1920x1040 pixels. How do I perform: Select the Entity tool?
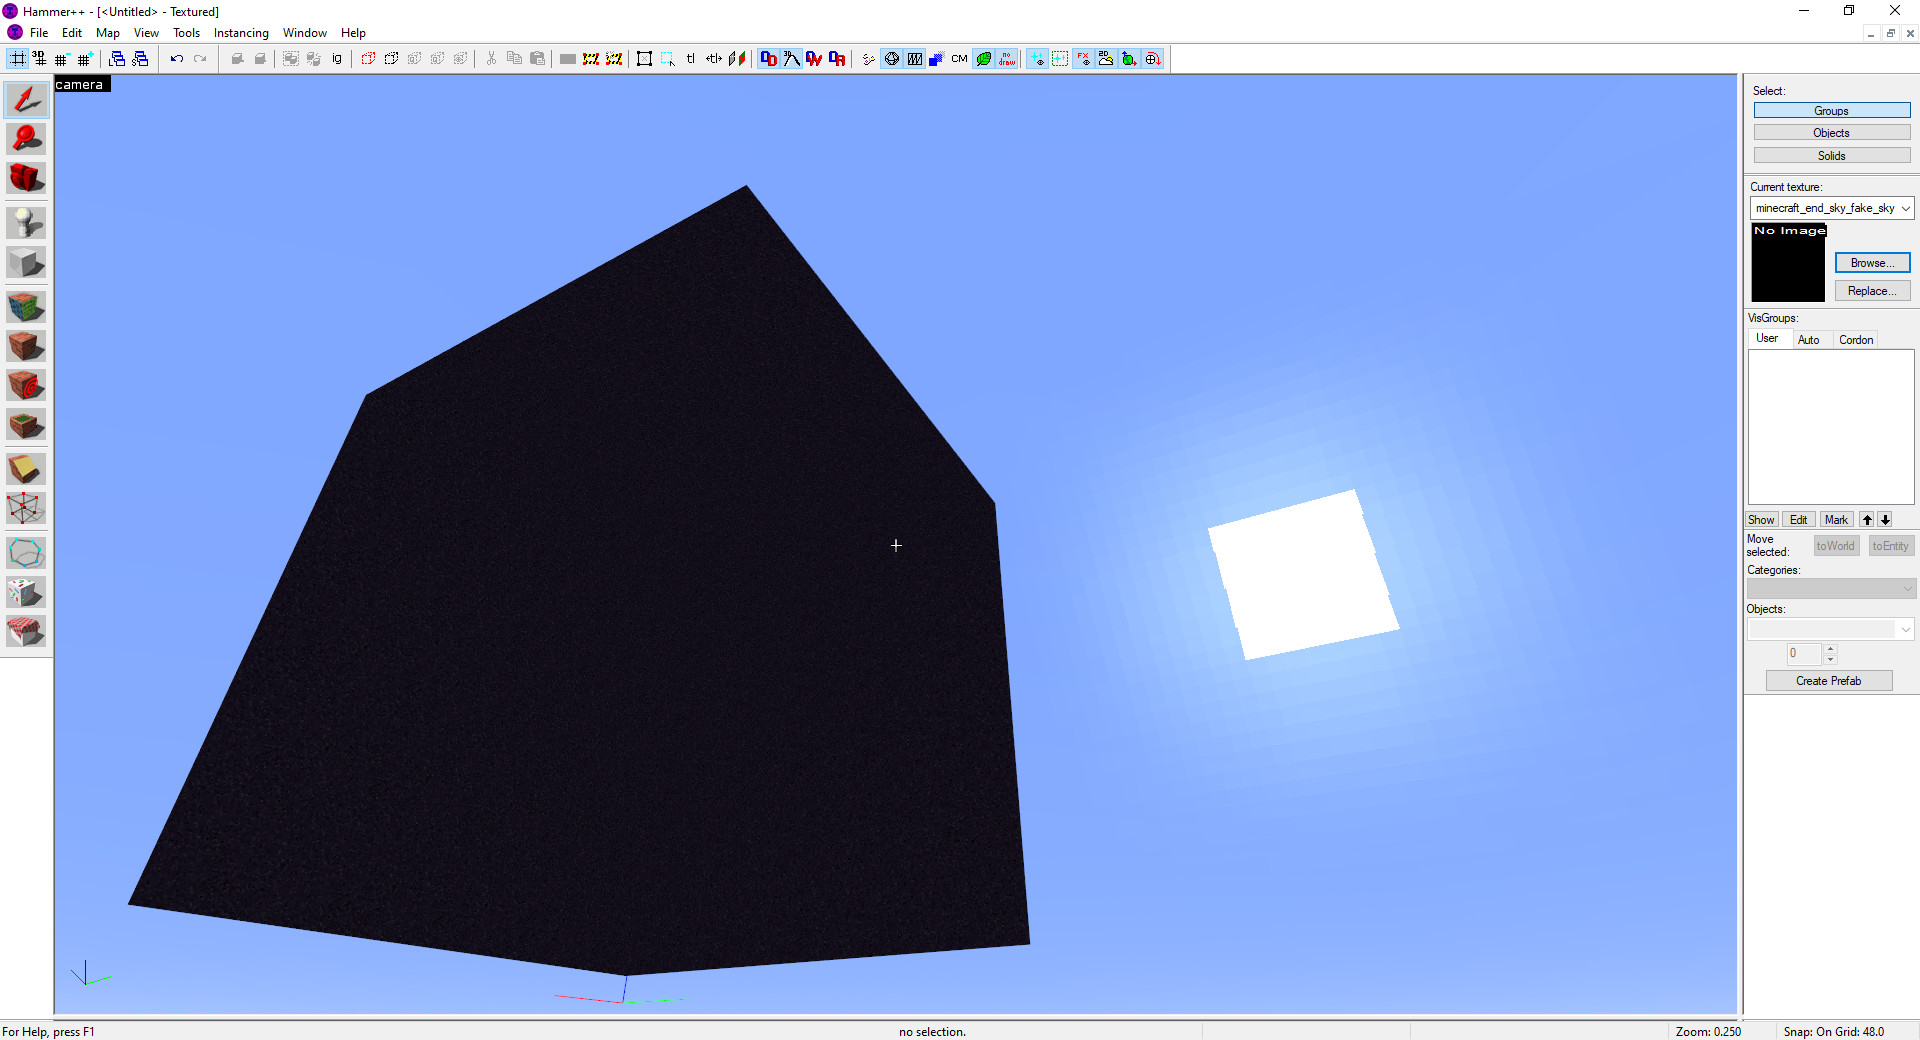point(25,222)
